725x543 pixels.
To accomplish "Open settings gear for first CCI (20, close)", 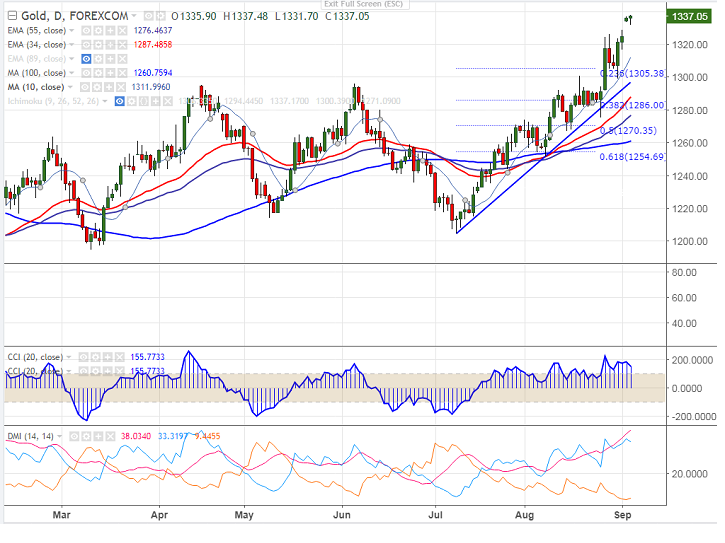I will click(x=95, y=357).
